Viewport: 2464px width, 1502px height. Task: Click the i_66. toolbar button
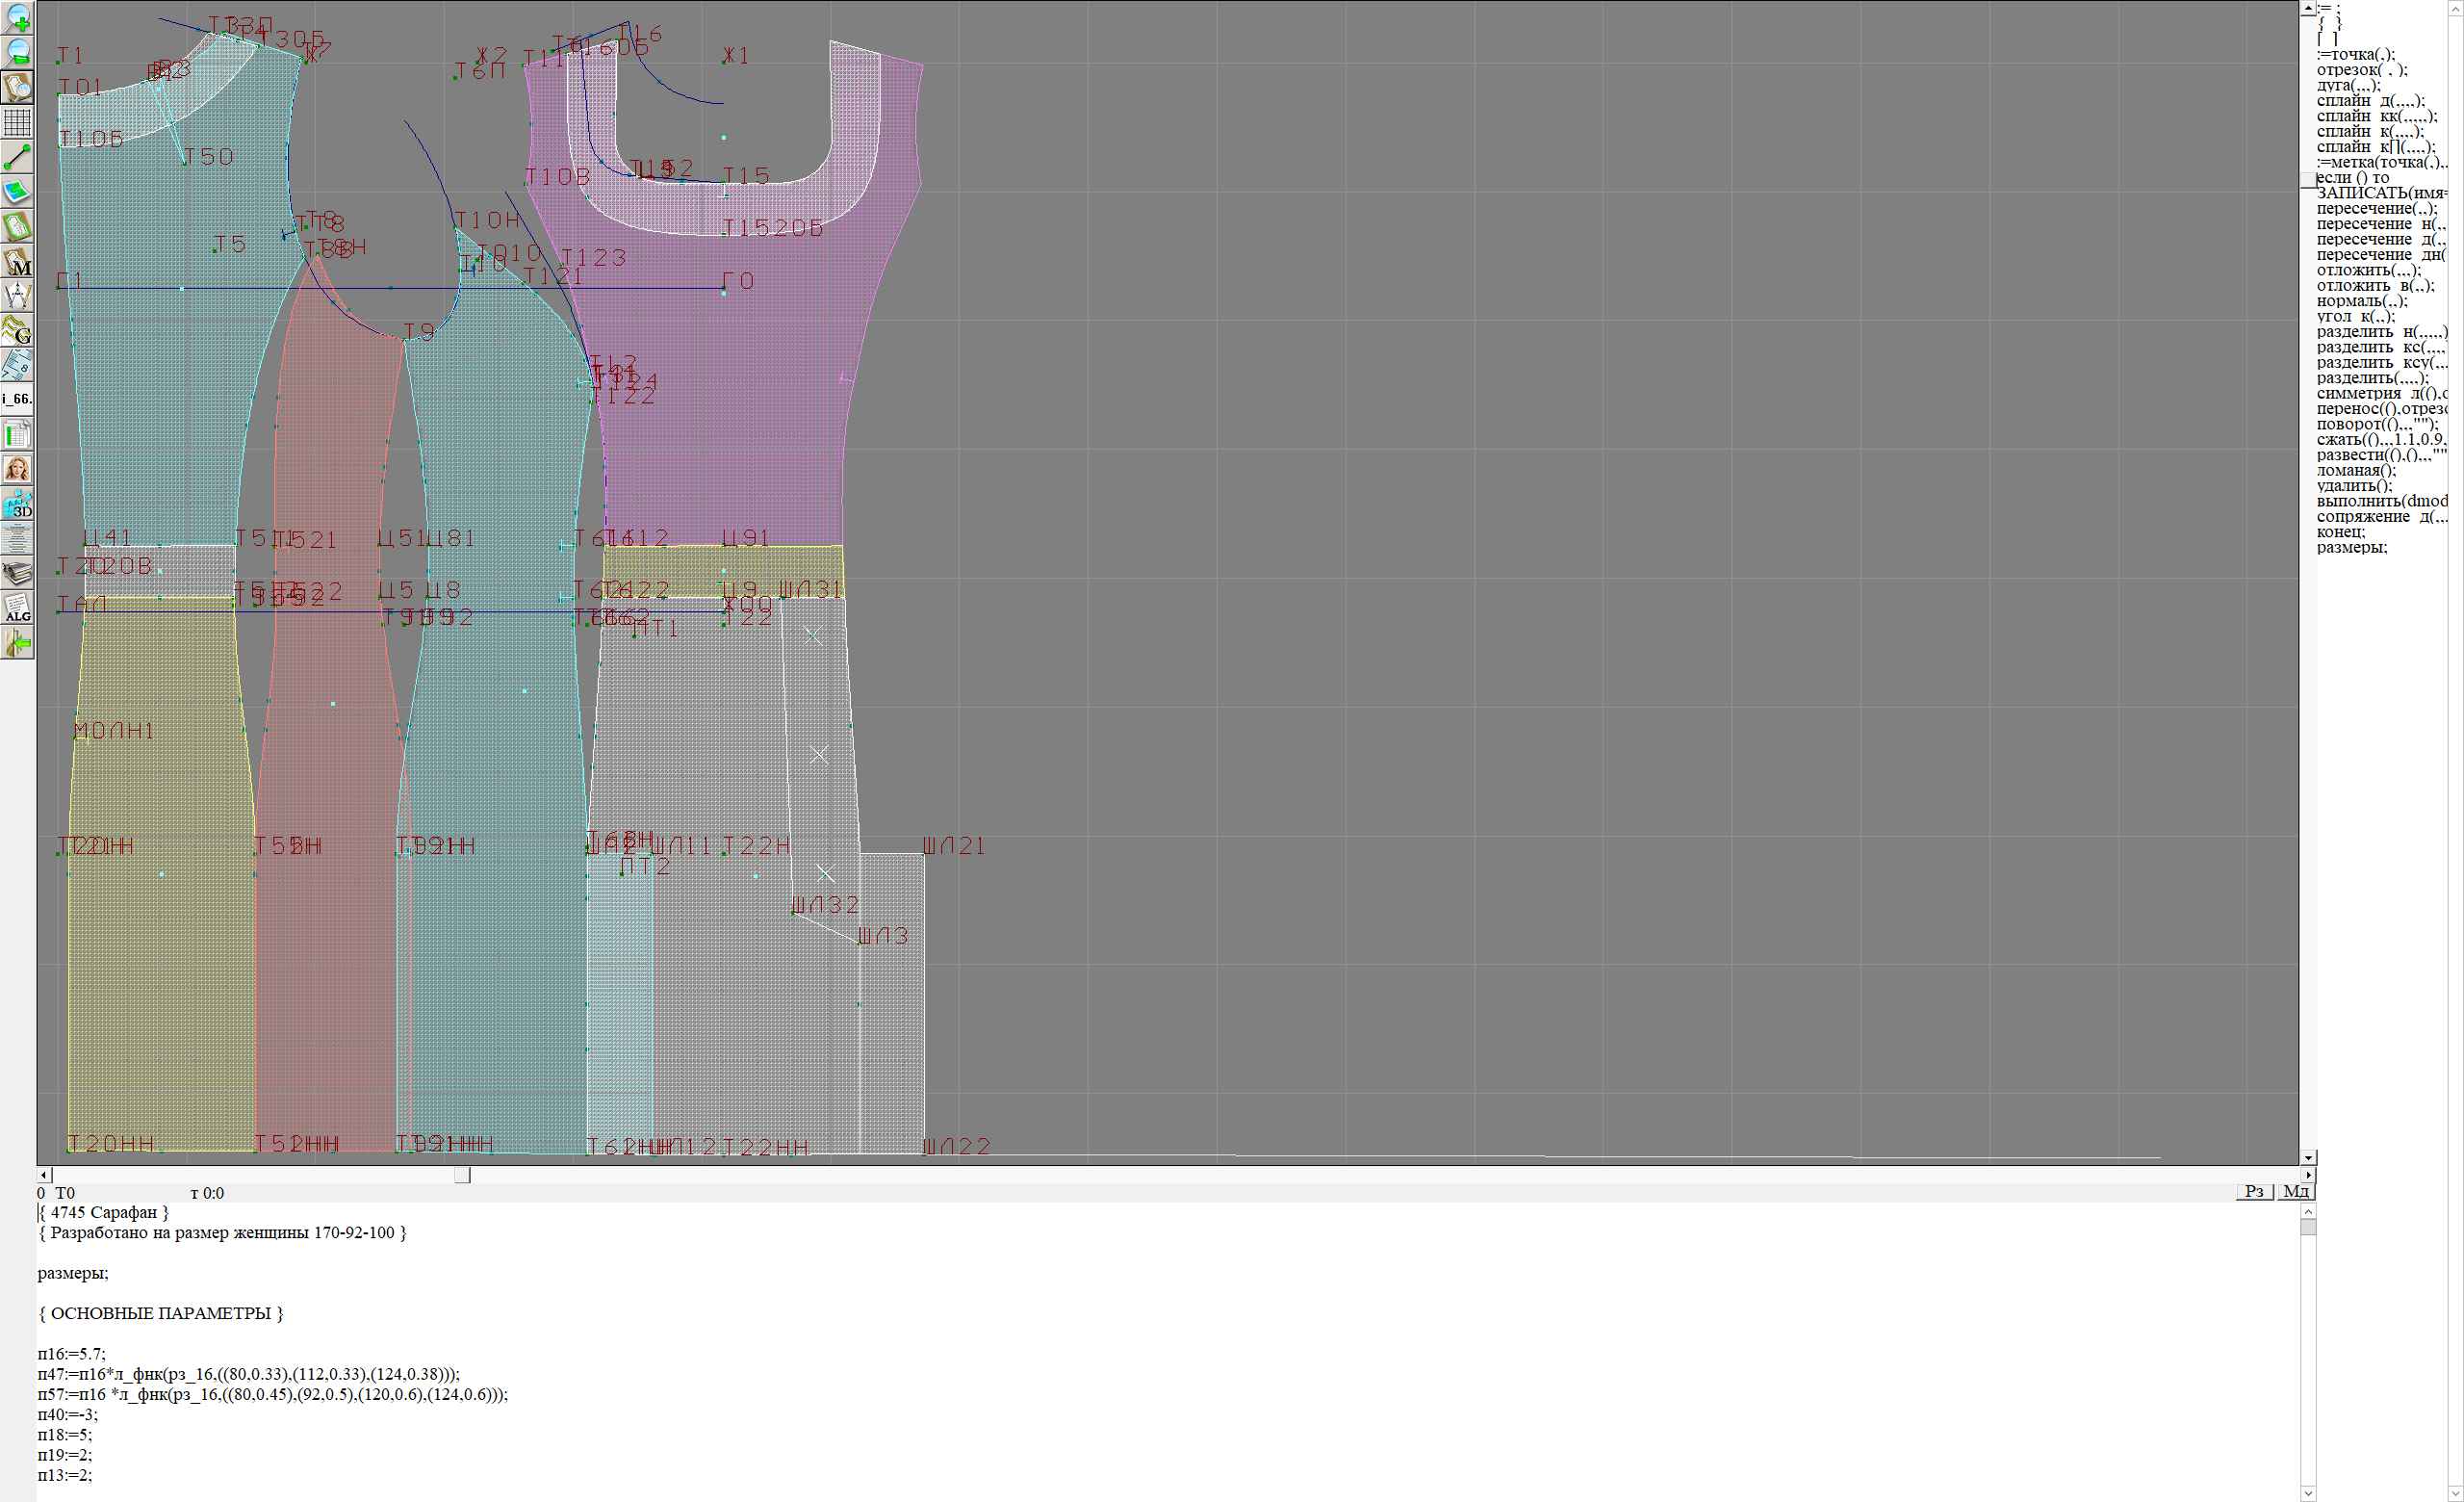pos(18,399)
